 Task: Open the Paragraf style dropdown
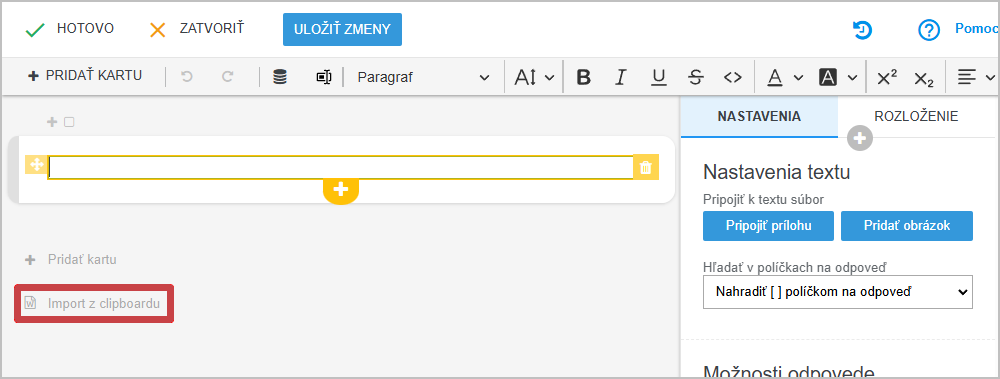[x=423, y=77]
